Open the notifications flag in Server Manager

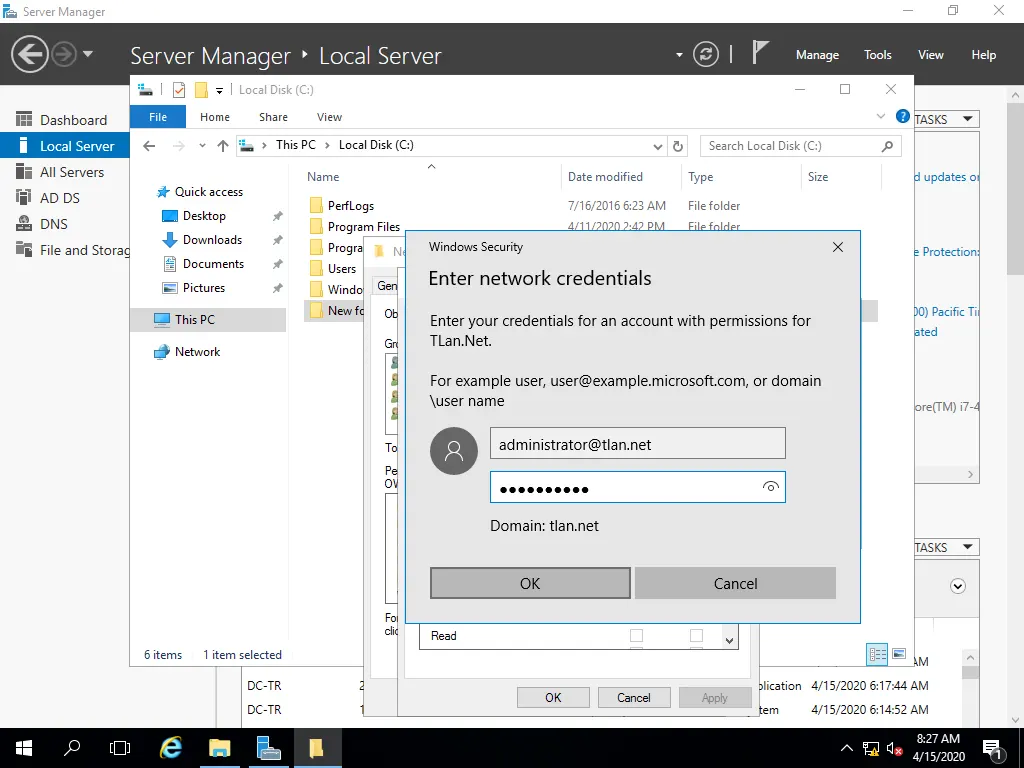pos(760,53)
